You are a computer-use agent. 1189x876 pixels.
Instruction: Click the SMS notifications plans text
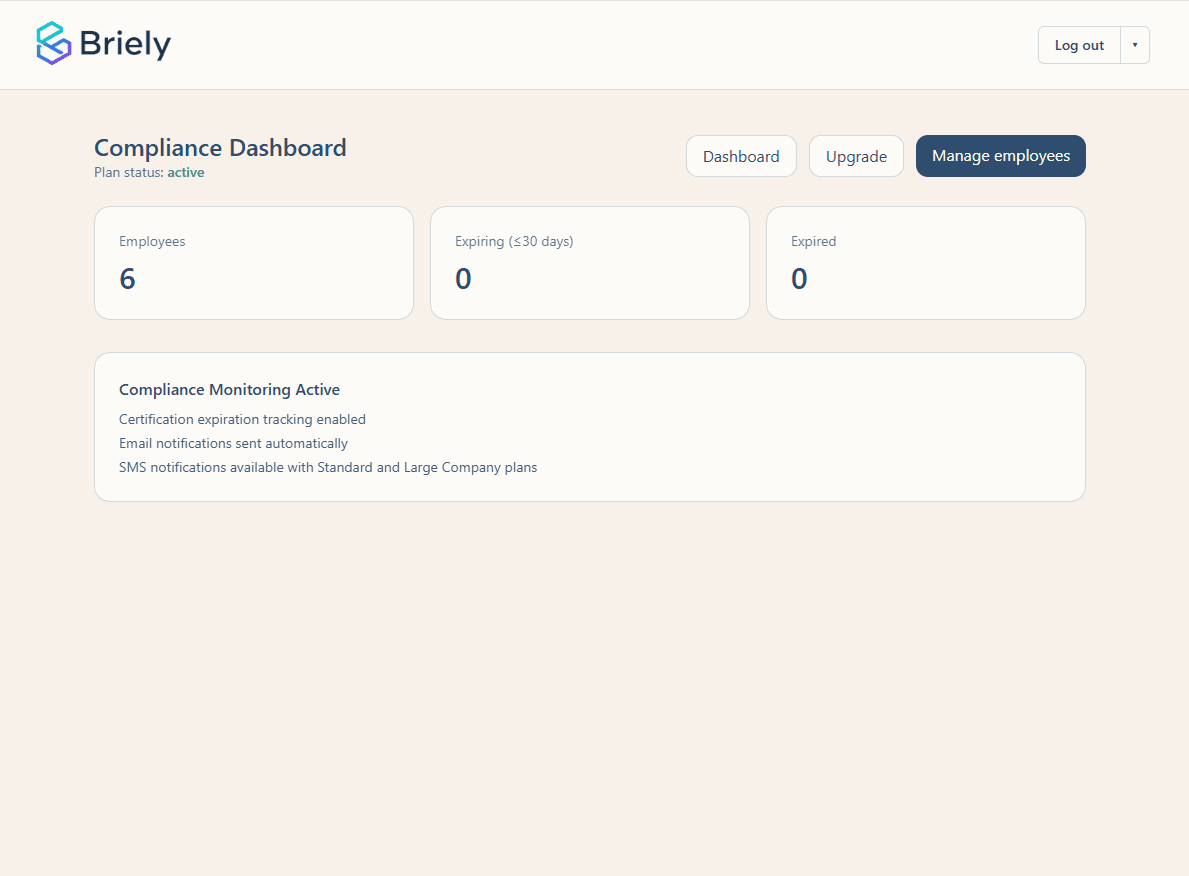pos(328,467)
